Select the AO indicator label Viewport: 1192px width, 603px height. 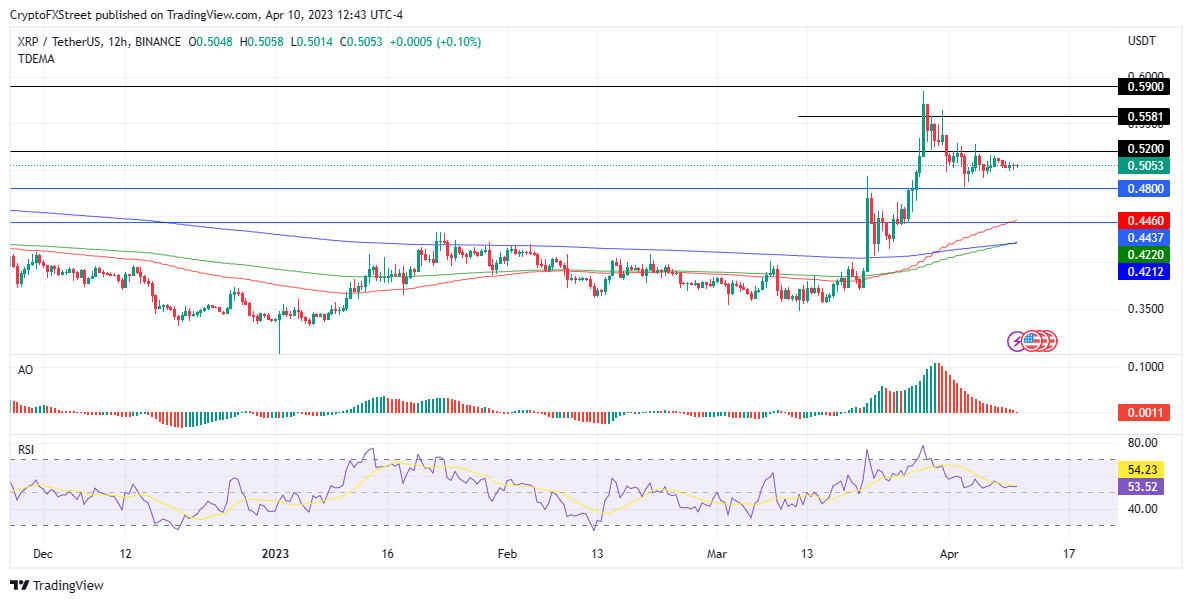(25, 370)
